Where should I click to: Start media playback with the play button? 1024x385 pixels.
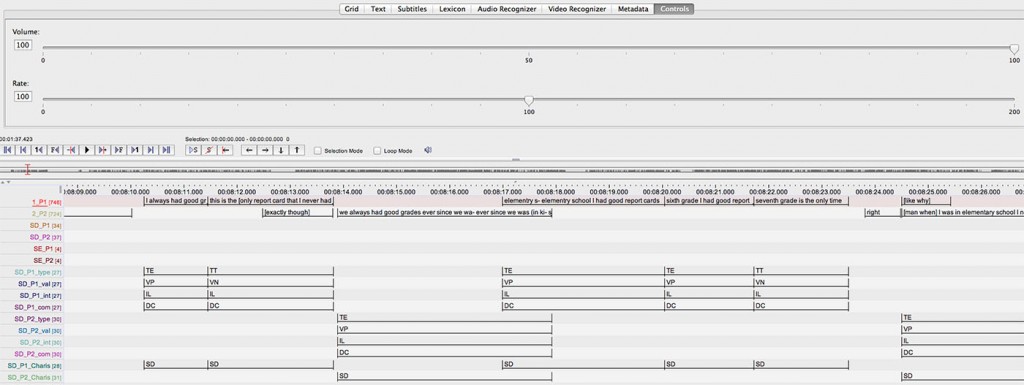click(x=87, y=150)
